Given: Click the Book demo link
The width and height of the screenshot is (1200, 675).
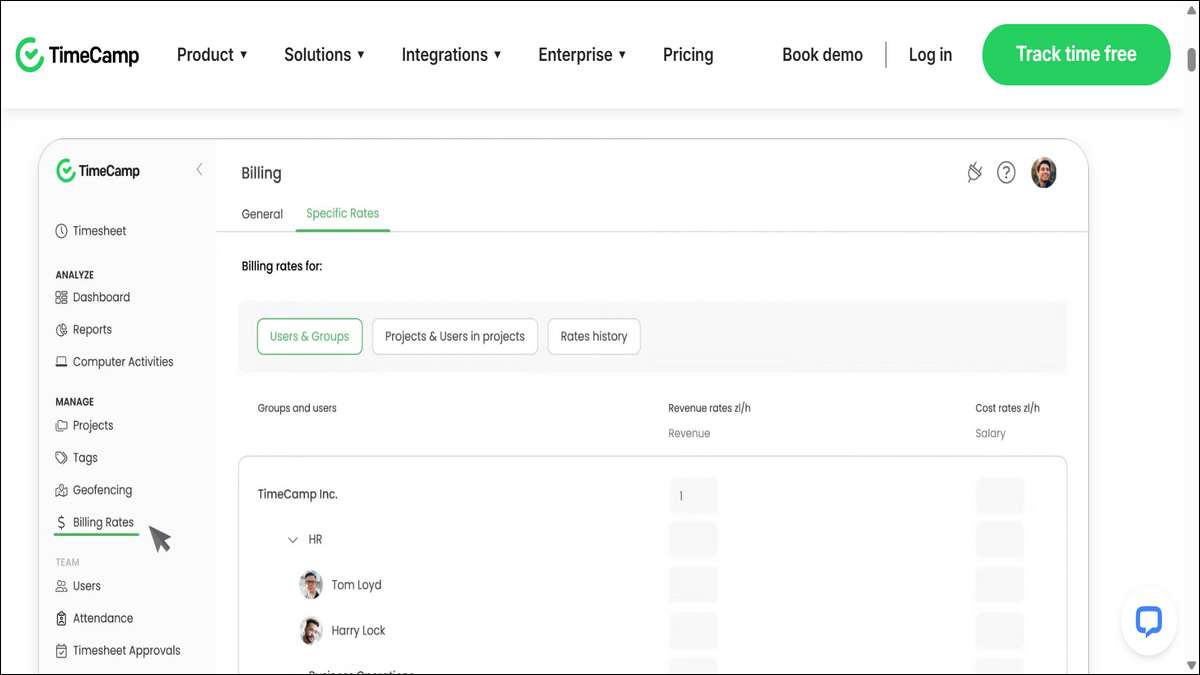Looking at the screenshot, I should (x=822, y=55).
